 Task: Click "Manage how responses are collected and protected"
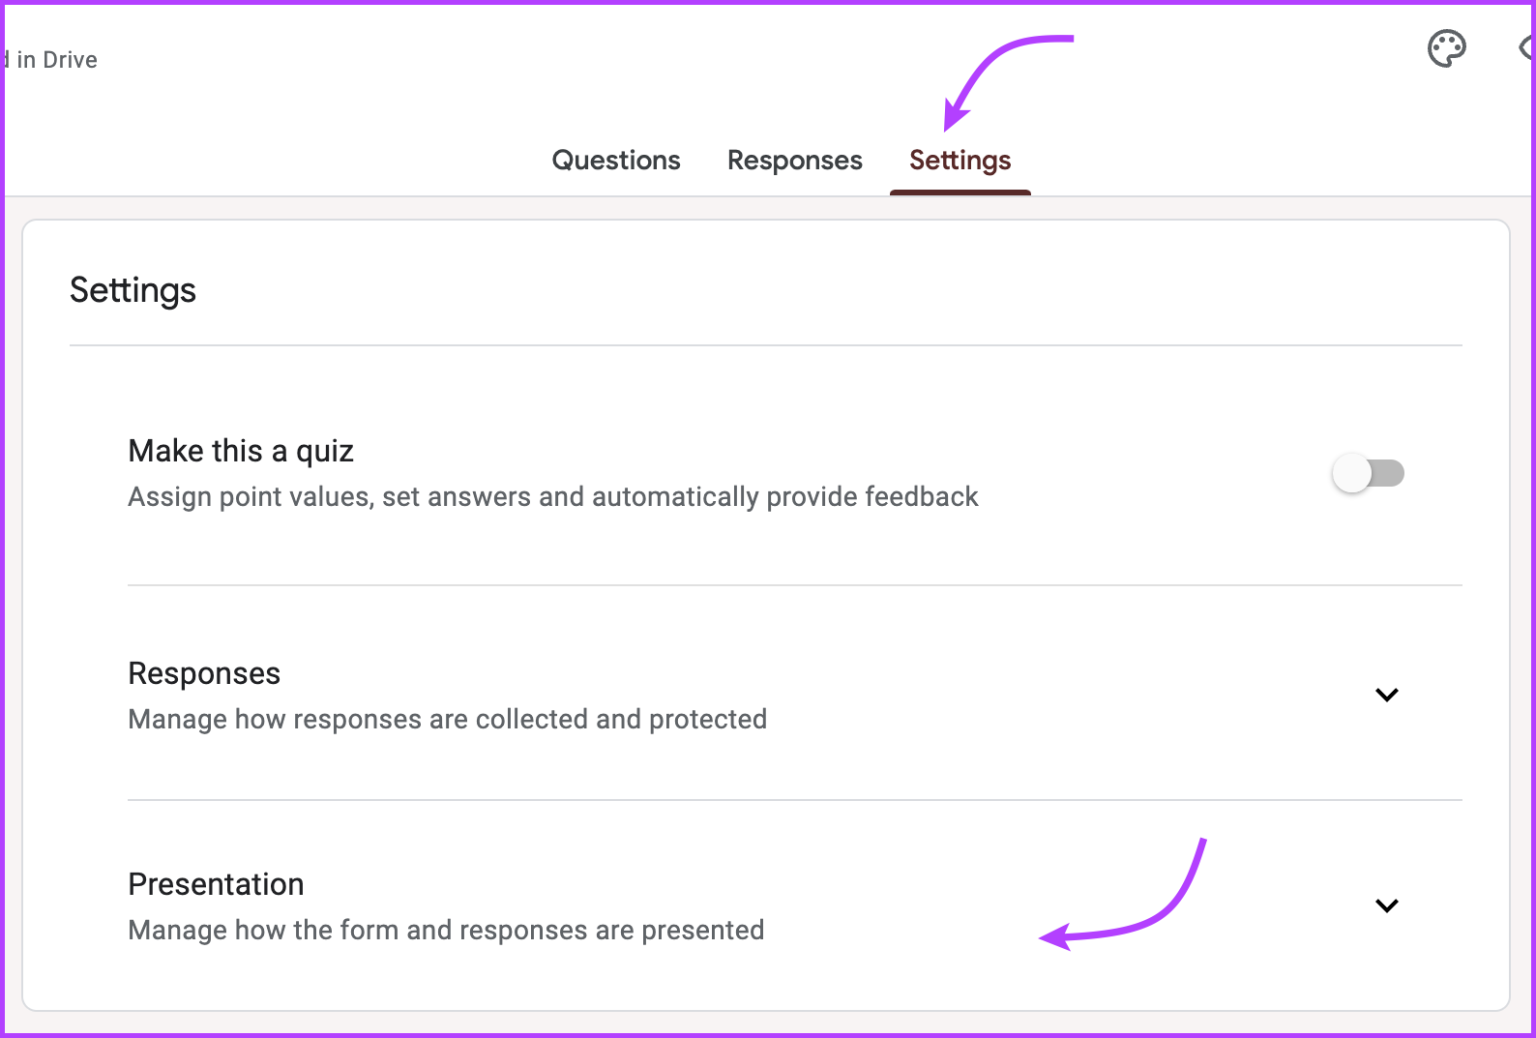(x=447, y=719)
